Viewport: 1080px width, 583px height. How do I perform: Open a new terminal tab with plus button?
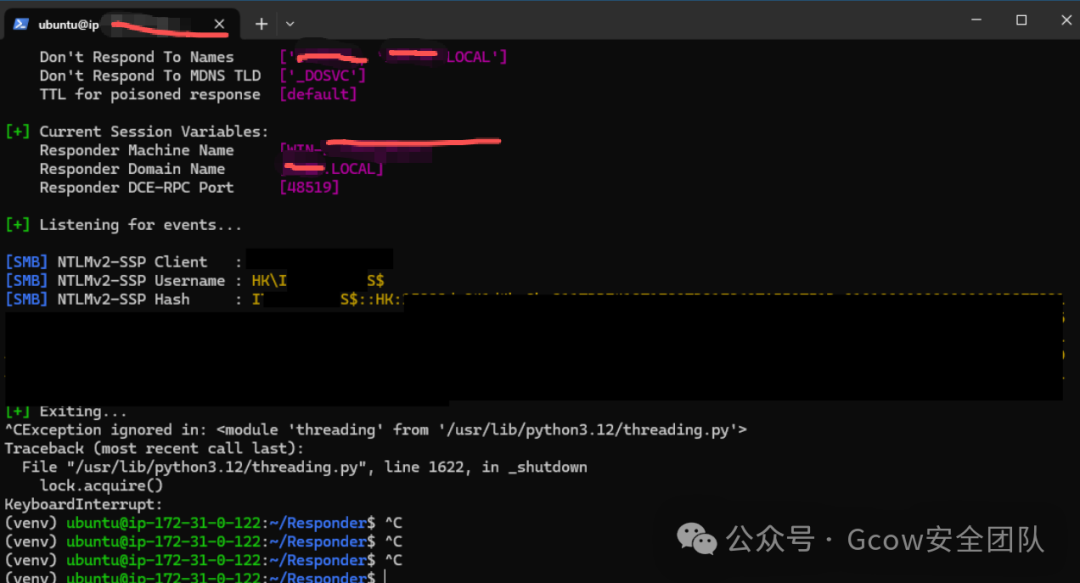pos(261,24)
